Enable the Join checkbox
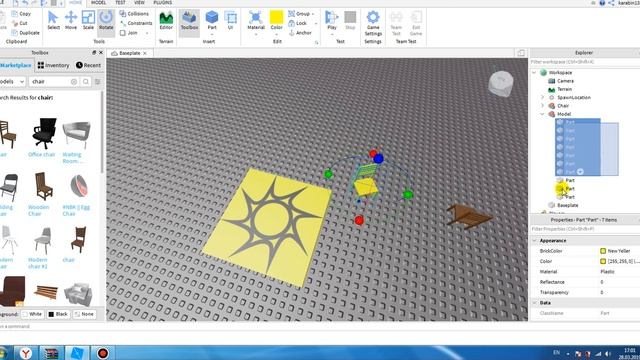This screenshot has height=360, width=640. coord(123,33)
